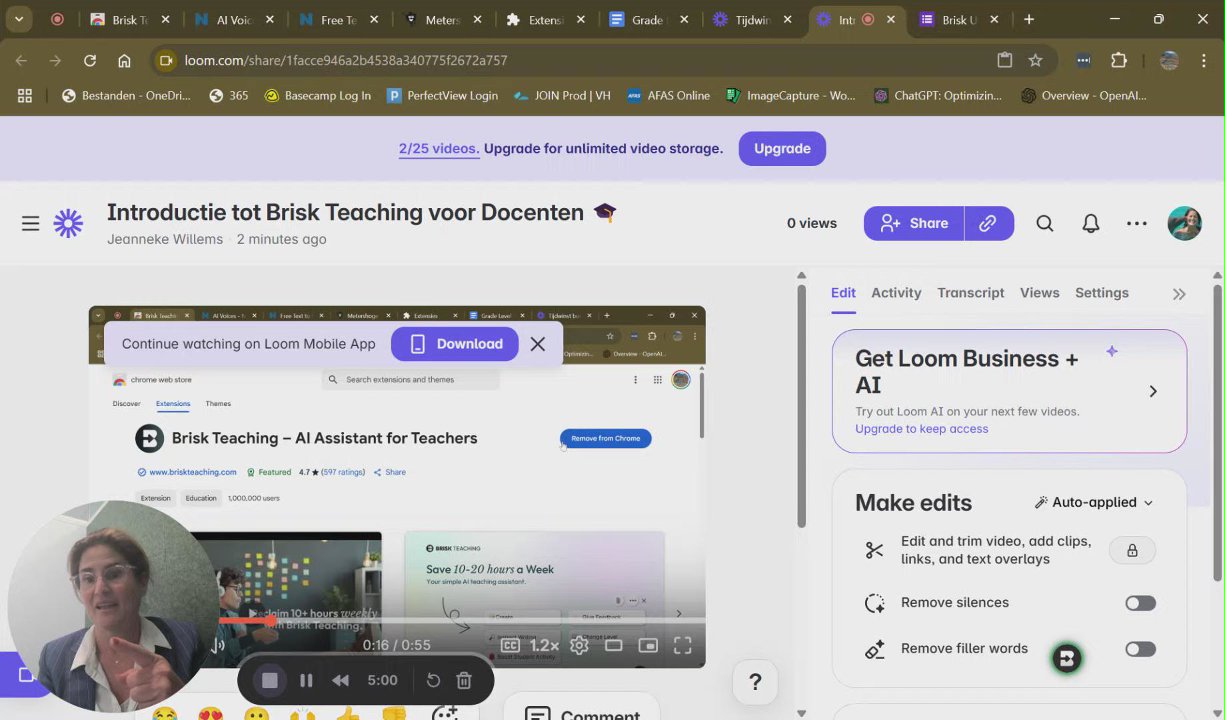Screen dimensions: 1225x720
Task: Switch video to theater mode
Action: coord(614,646)
